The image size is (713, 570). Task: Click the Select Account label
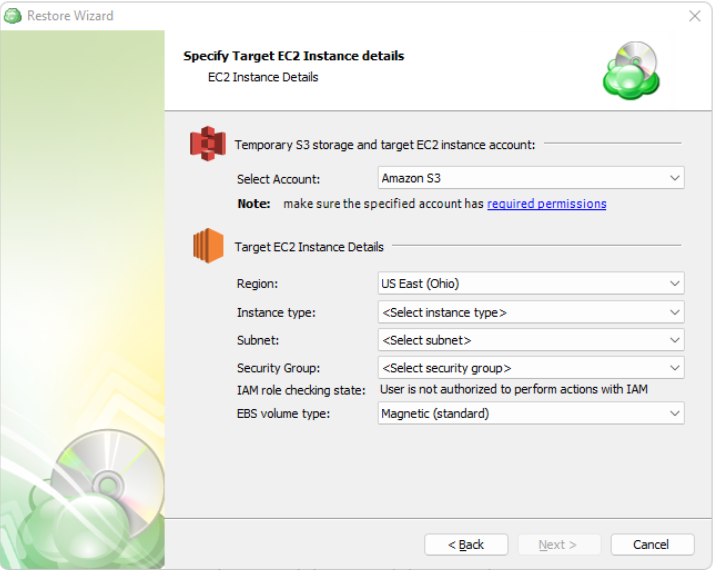pyautogui.click(x=278, y=179)
